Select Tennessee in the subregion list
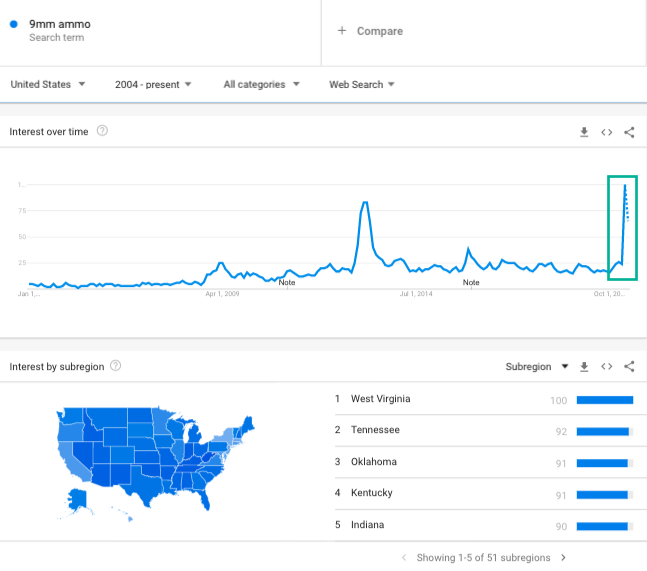 point(375,430)
